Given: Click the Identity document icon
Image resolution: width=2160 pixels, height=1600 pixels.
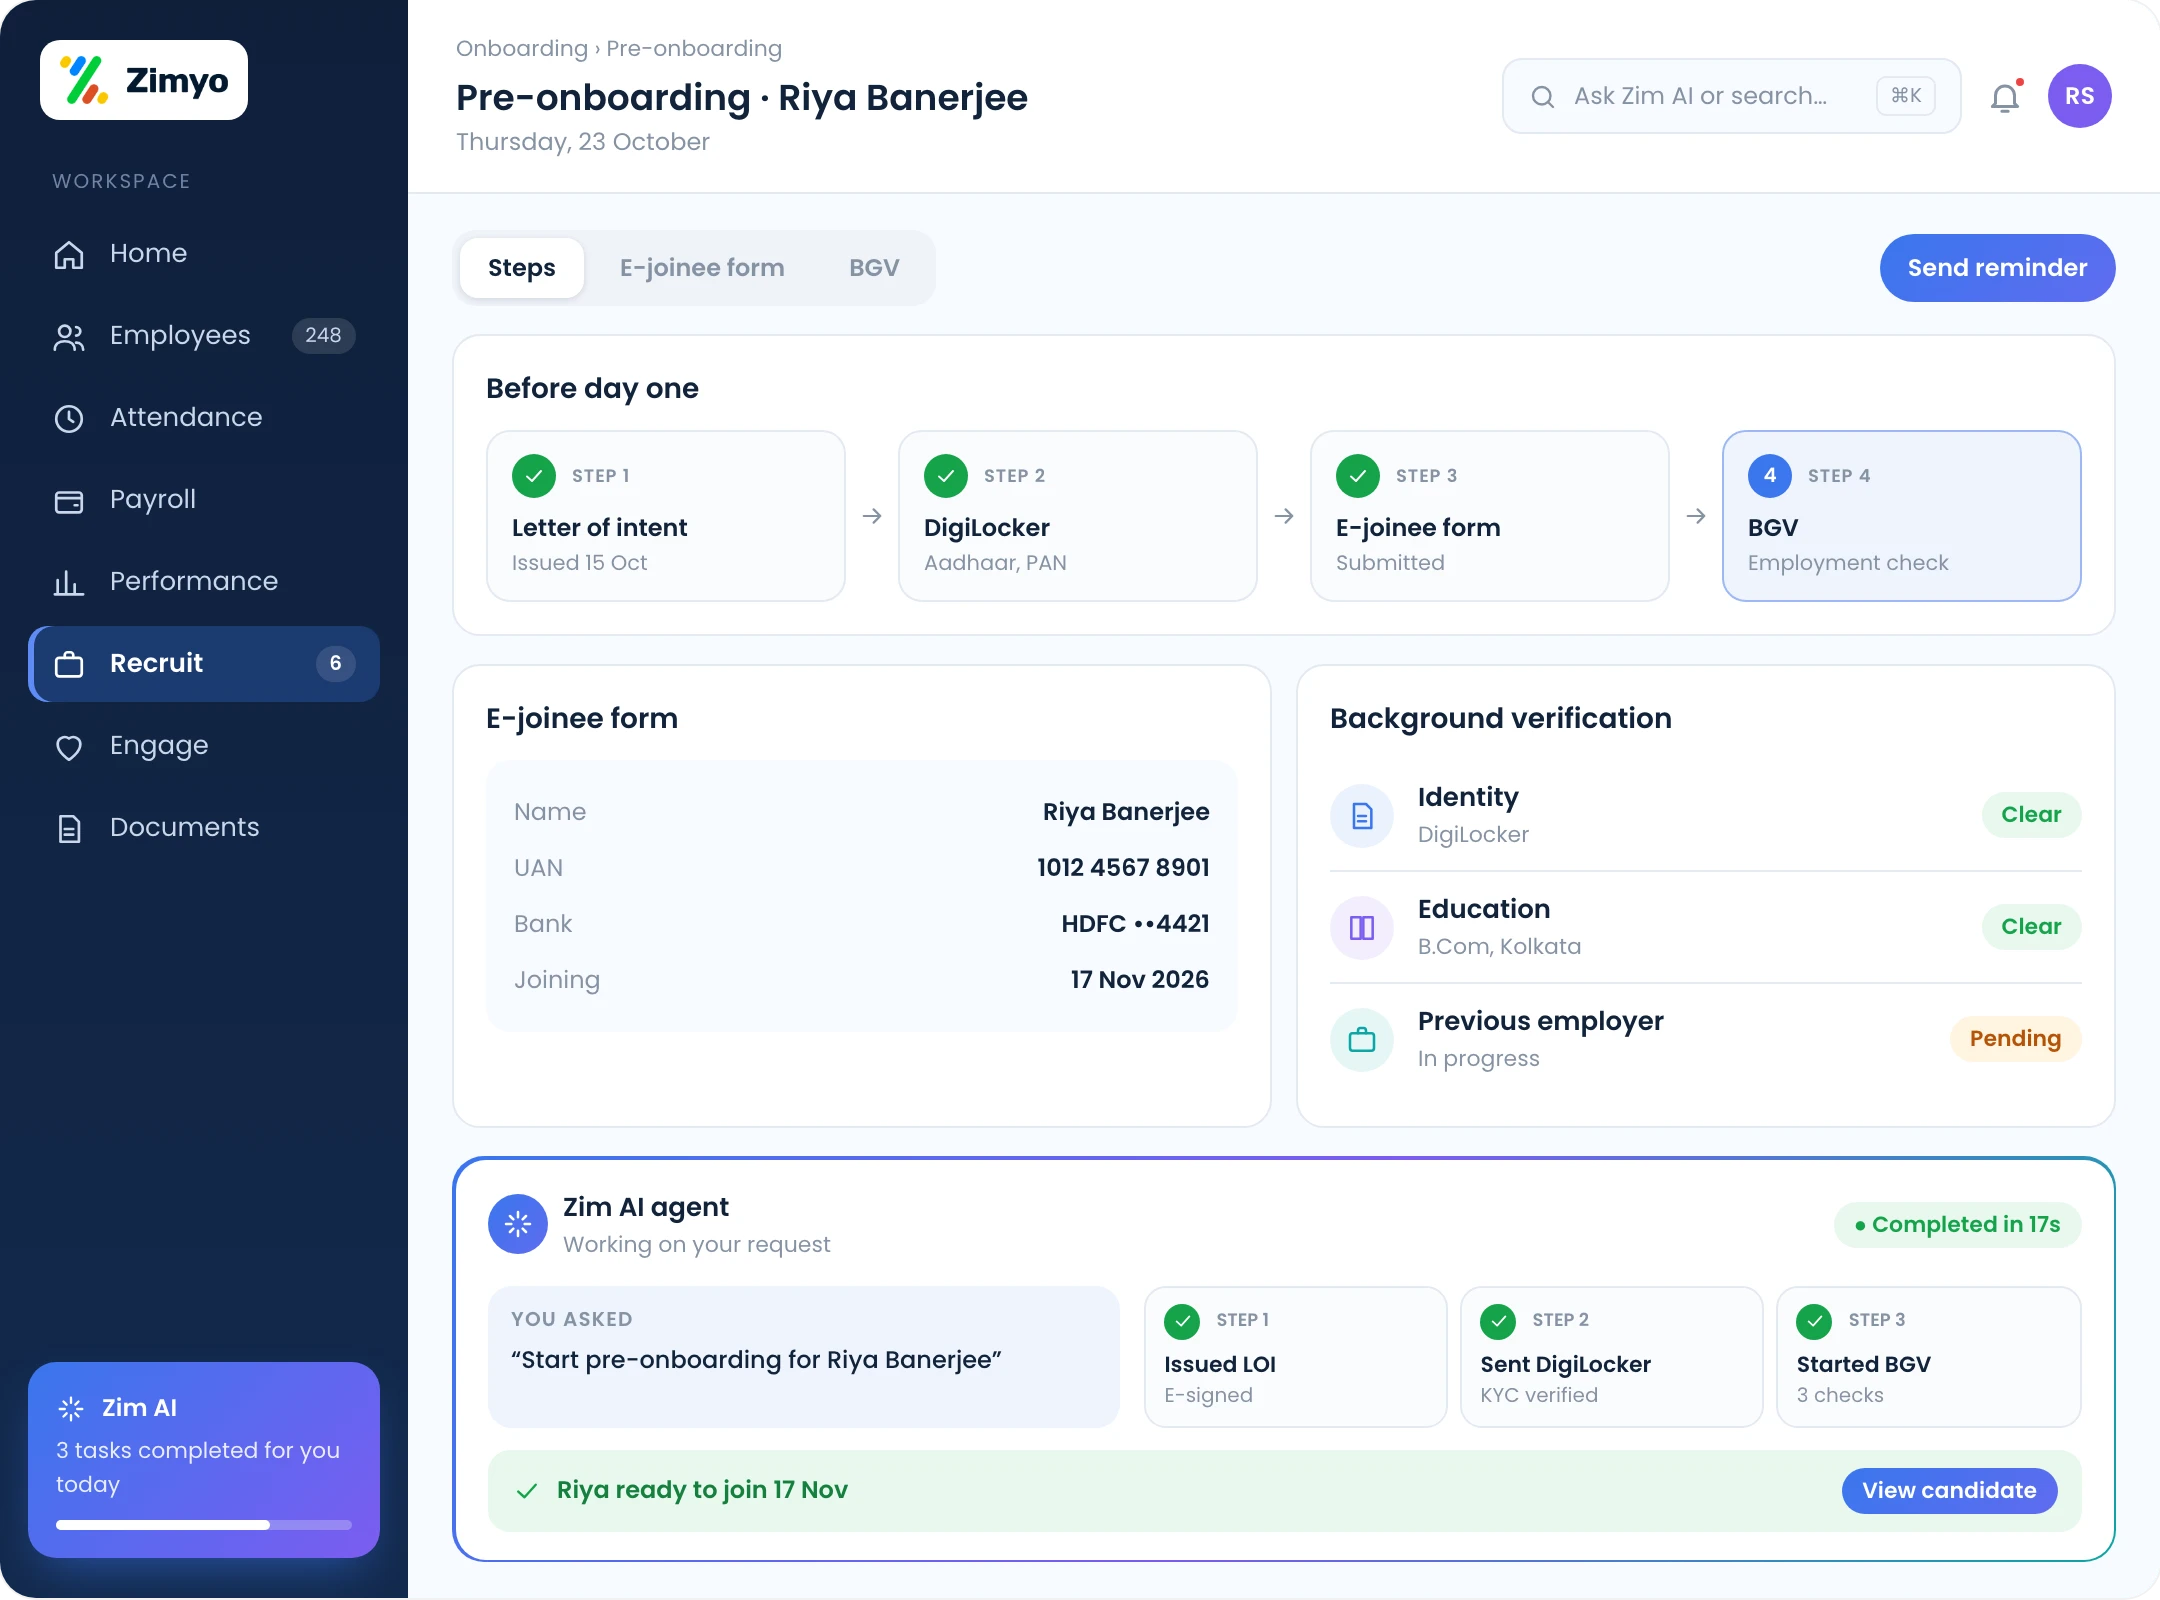Looking at the screenshot, I should tap(1362, 816).
